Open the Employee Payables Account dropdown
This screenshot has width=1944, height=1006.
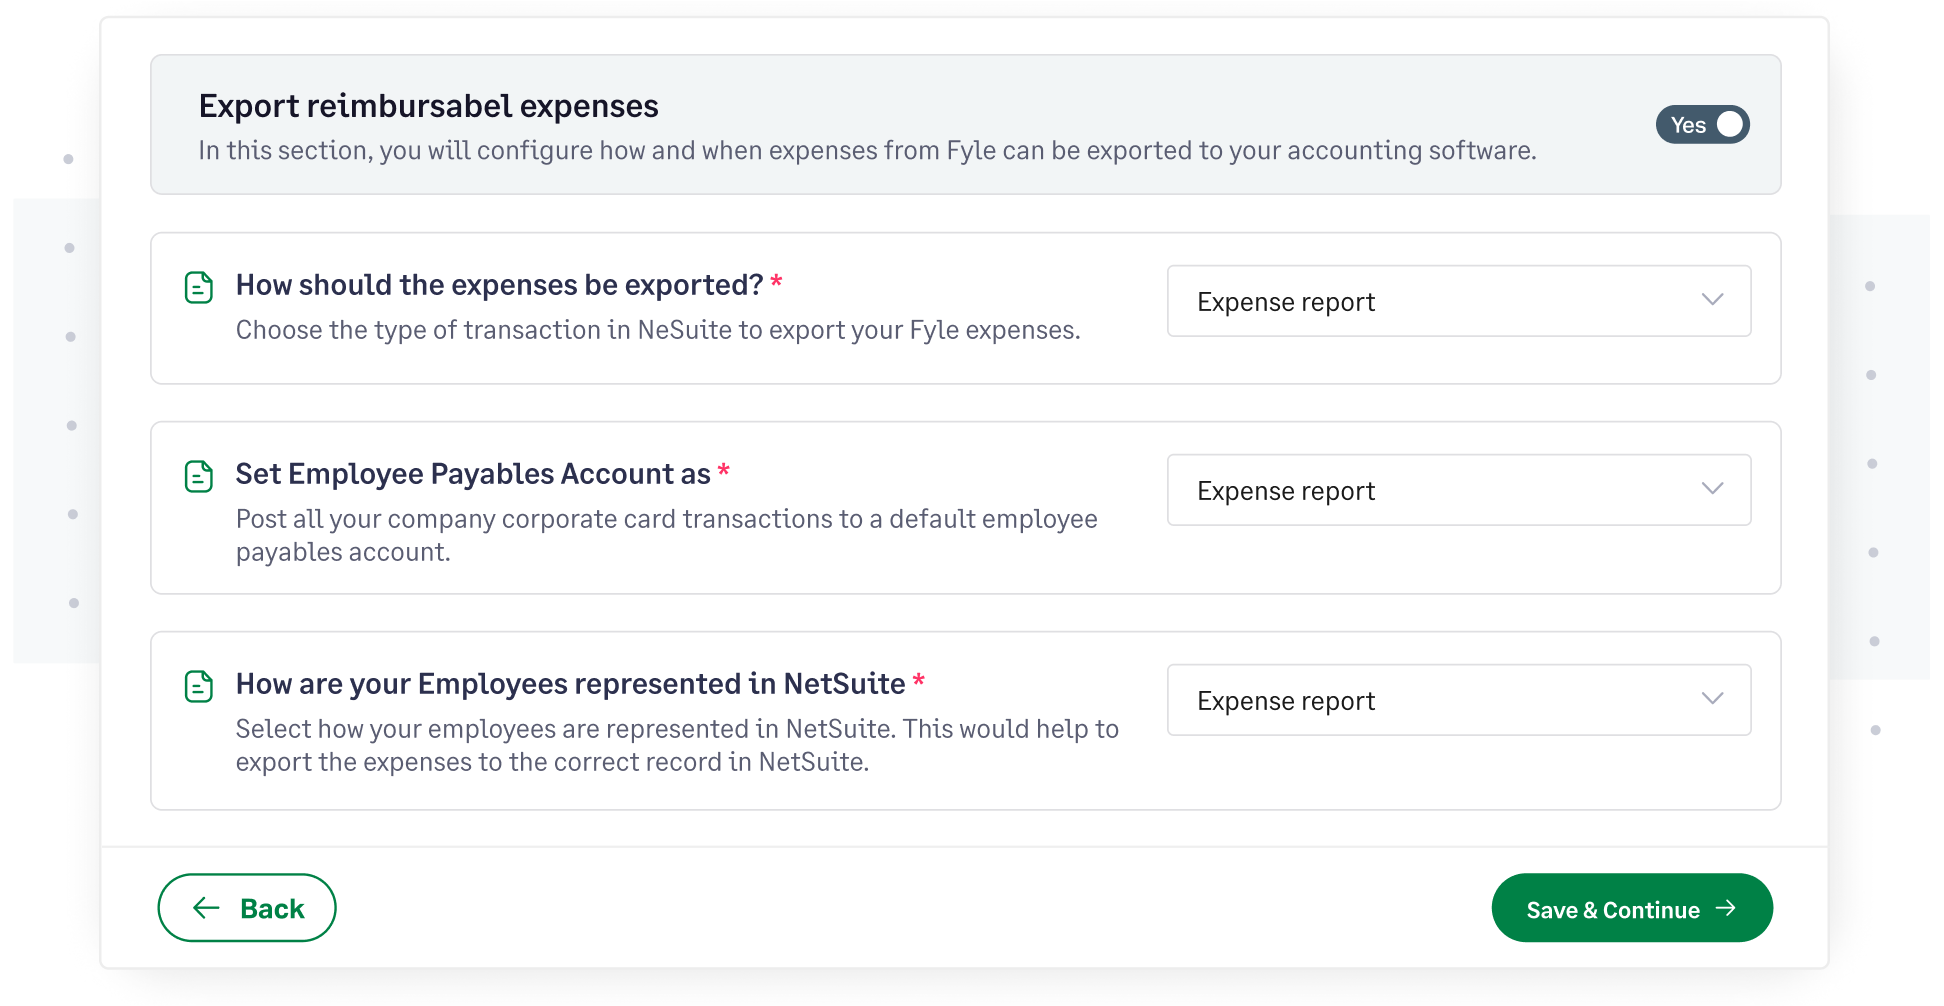pyautogui.click(x=1458, y=489)
